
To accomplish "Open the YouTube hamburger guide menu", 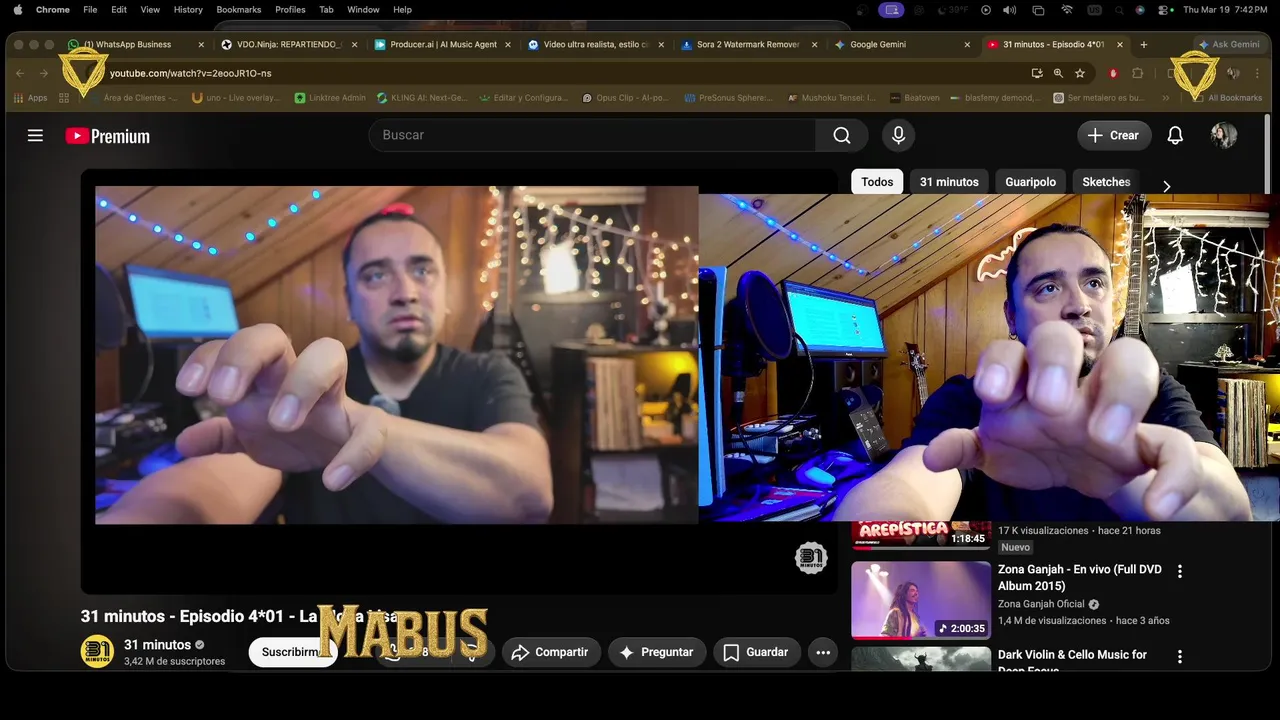I will pyautogui.click(x=35, y=136).
